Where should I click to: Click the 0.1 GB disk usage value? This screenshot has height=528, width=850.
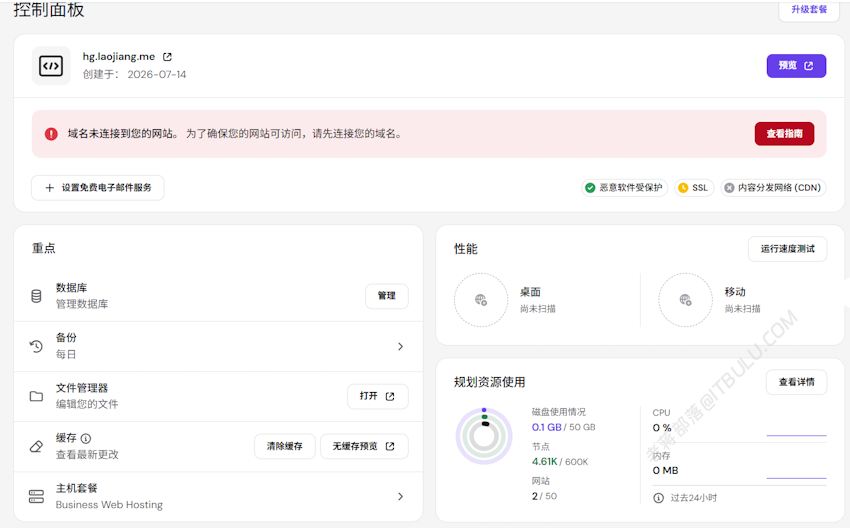(546, 427)
